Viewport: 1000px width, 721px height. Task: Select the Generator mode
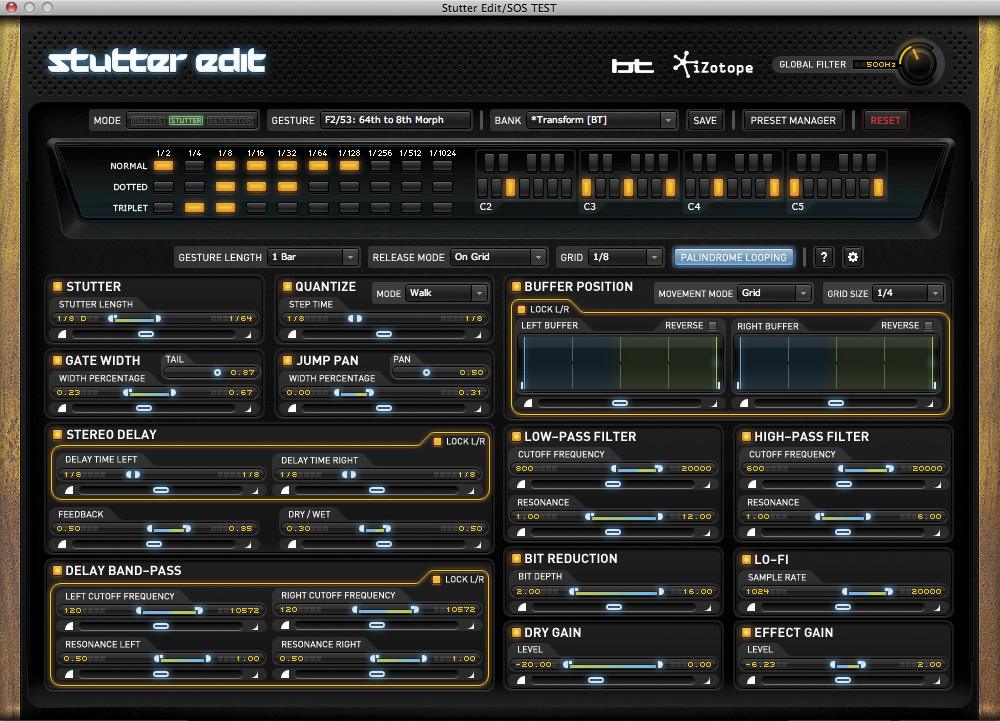230,120
